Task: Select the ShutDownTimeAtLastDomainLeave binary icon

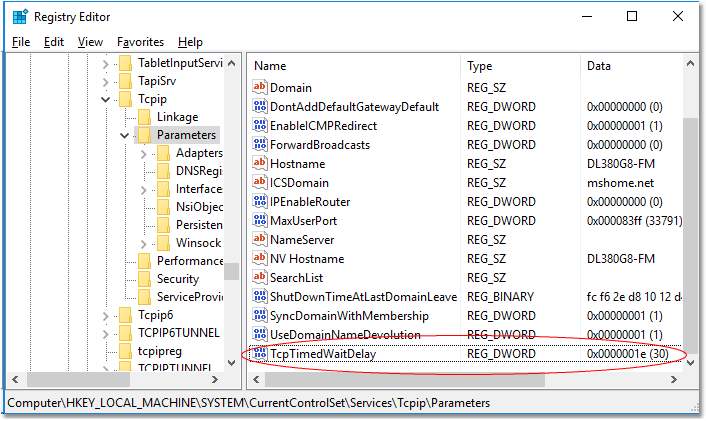Action: pyautogui.click(x=260, y=297)
